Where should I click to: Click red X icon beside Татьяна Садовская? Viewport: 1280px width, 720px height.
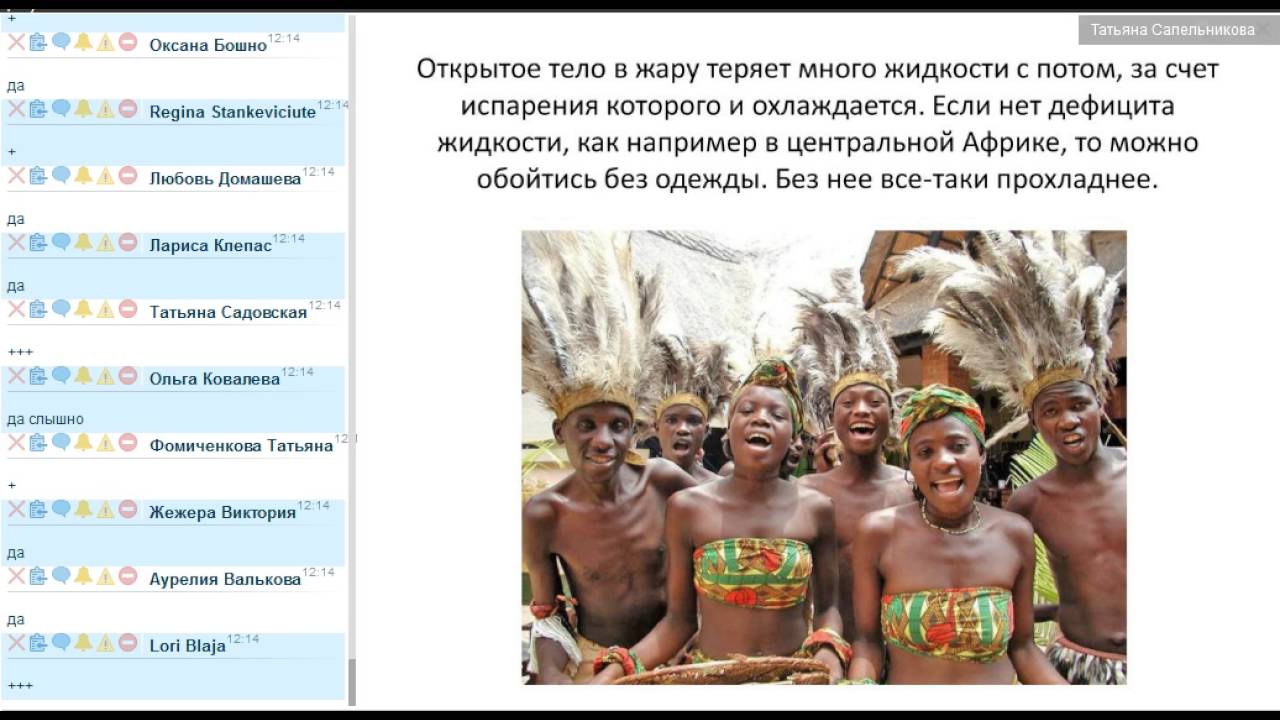coord(16,309)
